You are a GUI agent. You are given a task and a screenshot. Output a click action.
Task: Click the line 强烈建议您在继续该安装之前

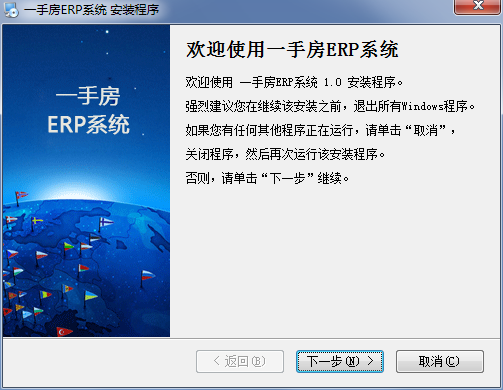(330, 106)
